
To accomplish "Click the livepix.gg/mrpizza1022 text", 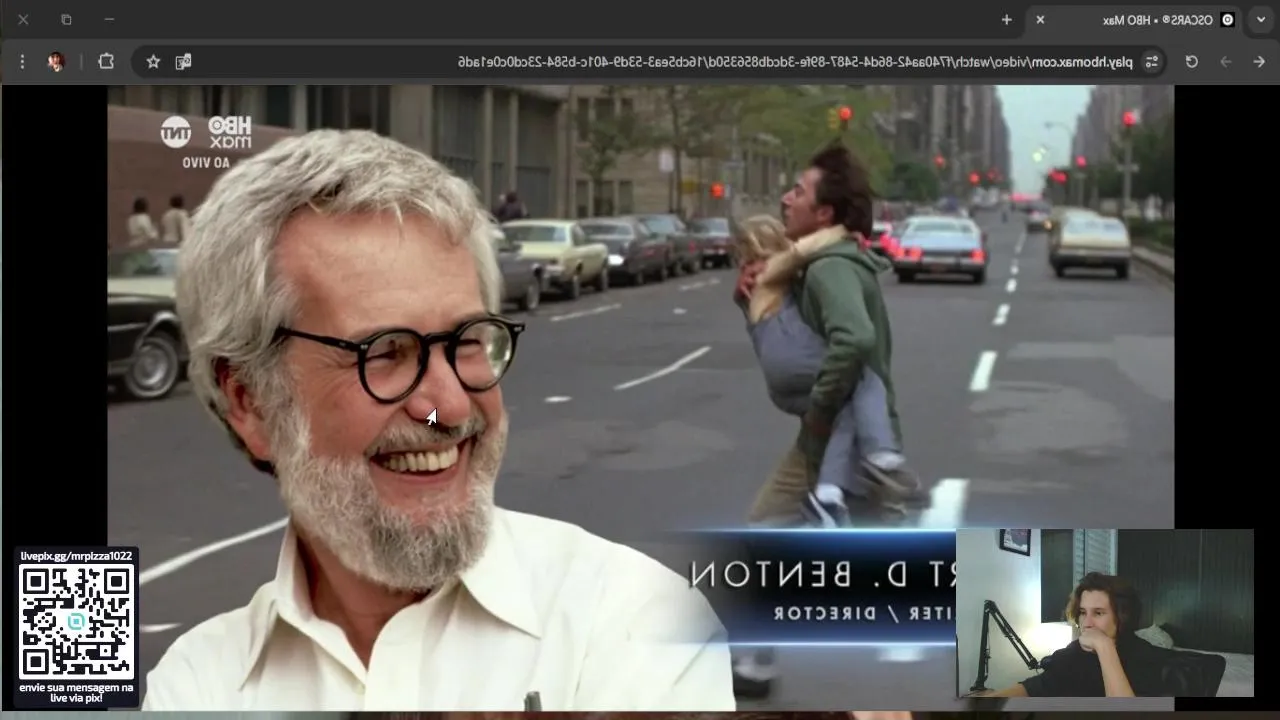I will pos(77,556).
